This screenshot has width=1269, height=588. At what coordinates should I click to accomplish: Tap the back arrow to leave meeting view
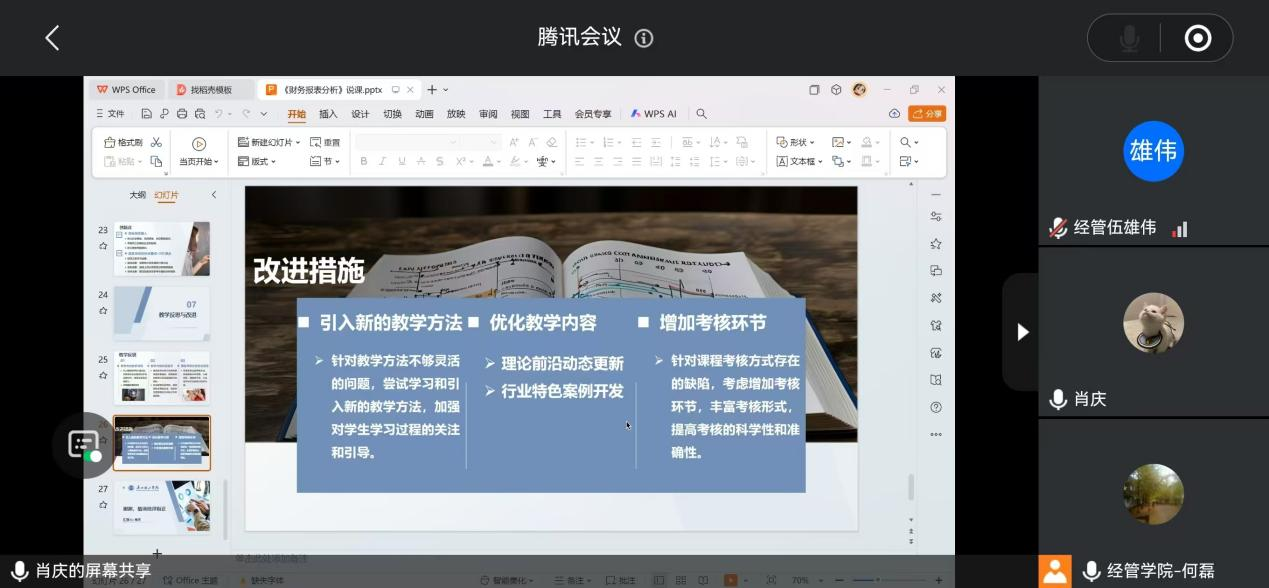click(52, 38)
